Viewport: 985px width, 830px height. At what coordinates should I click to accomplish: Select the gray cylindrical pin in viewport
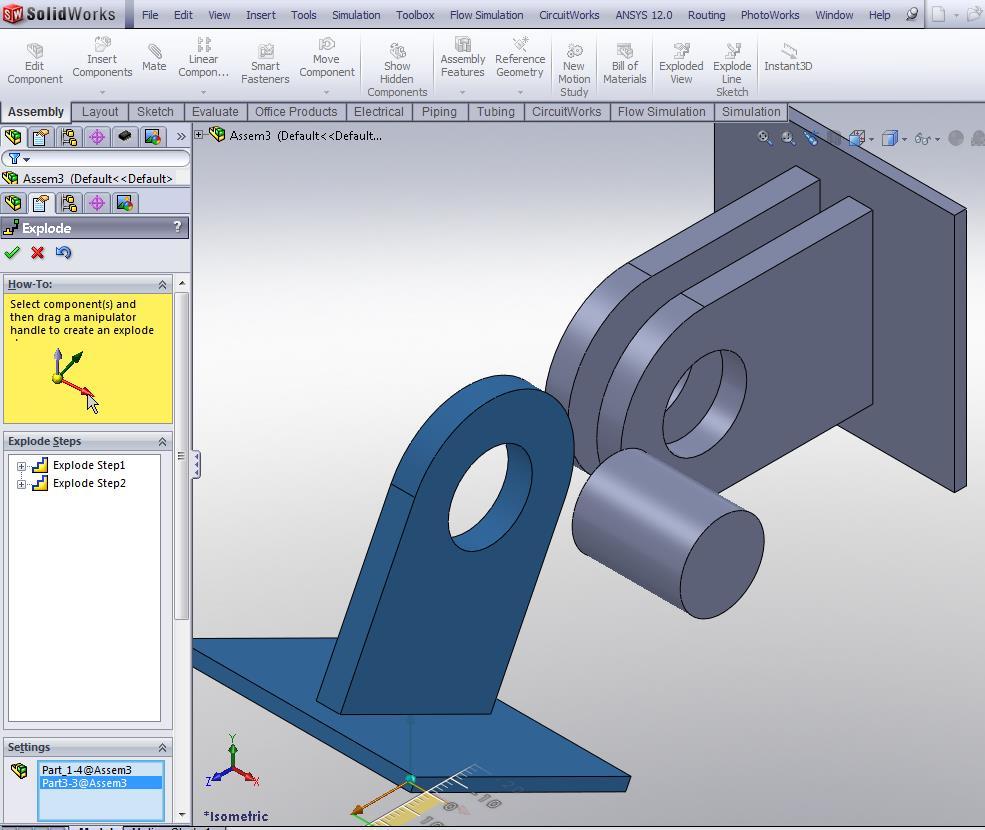(x=668, y=533)
